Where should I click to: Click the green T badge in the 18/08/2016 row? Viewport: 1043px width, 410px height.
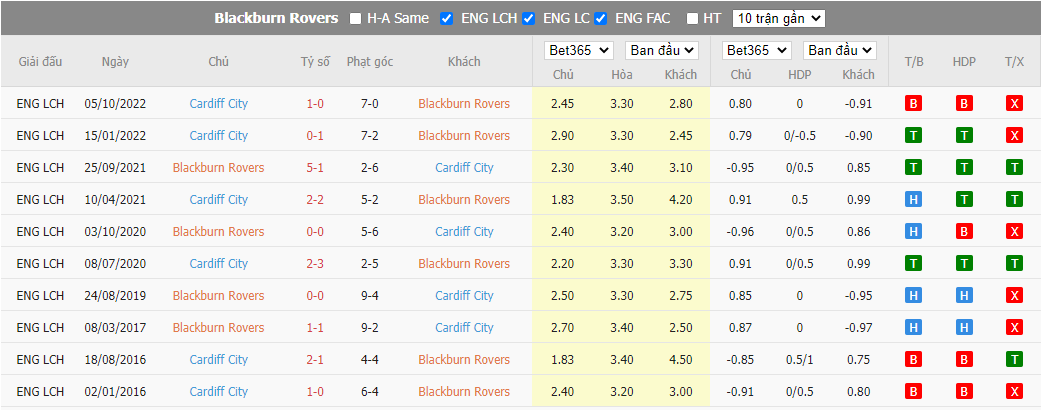pyautogui.click(x=1014, y=359)
